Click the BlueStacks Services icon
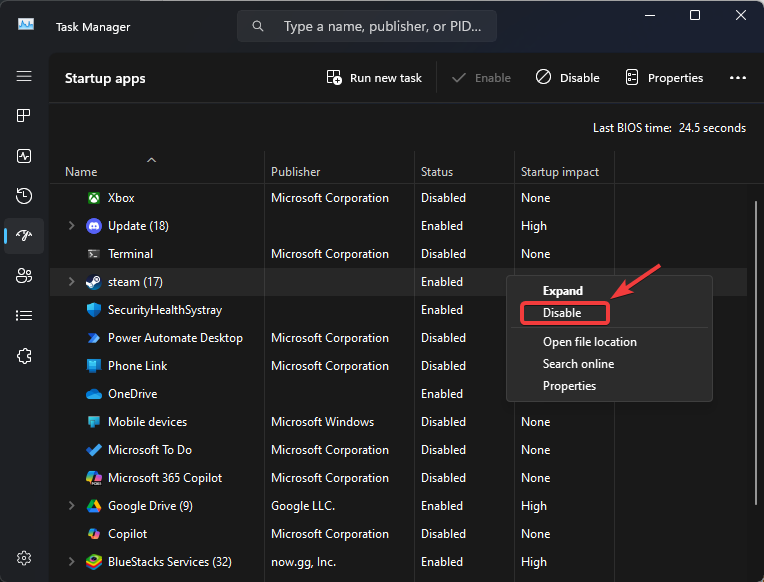Viewport: 764px width, 582px height. click(94, 562)
